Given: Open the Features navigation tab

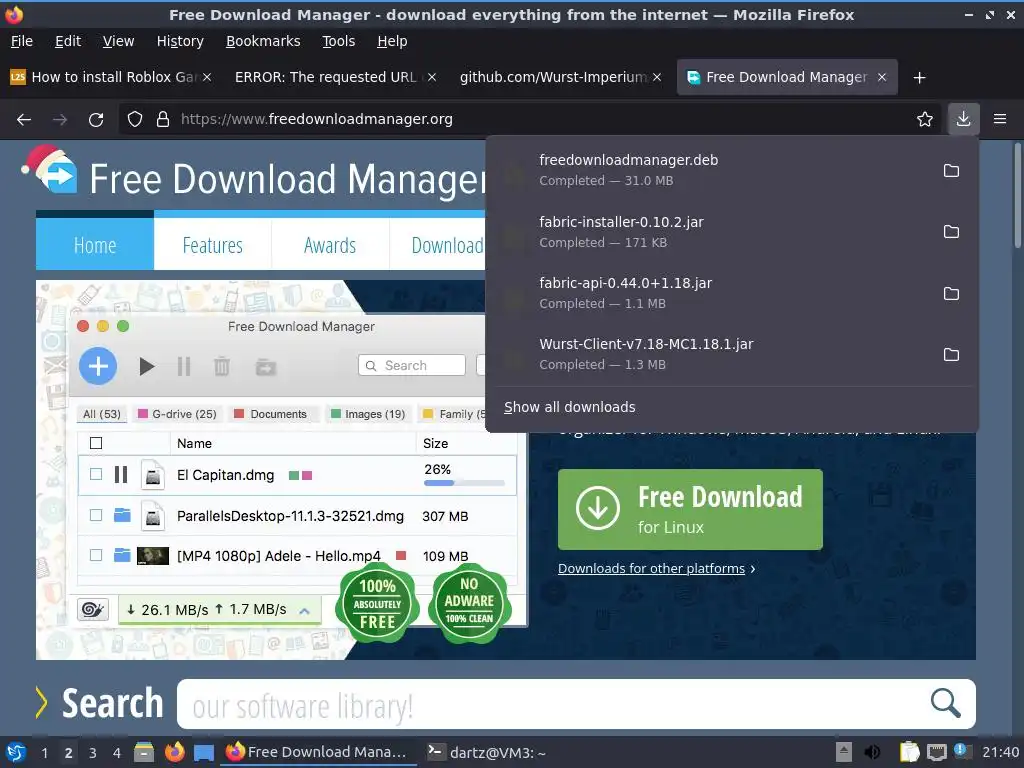Looking at the screenshot, I should click(212, 245).
